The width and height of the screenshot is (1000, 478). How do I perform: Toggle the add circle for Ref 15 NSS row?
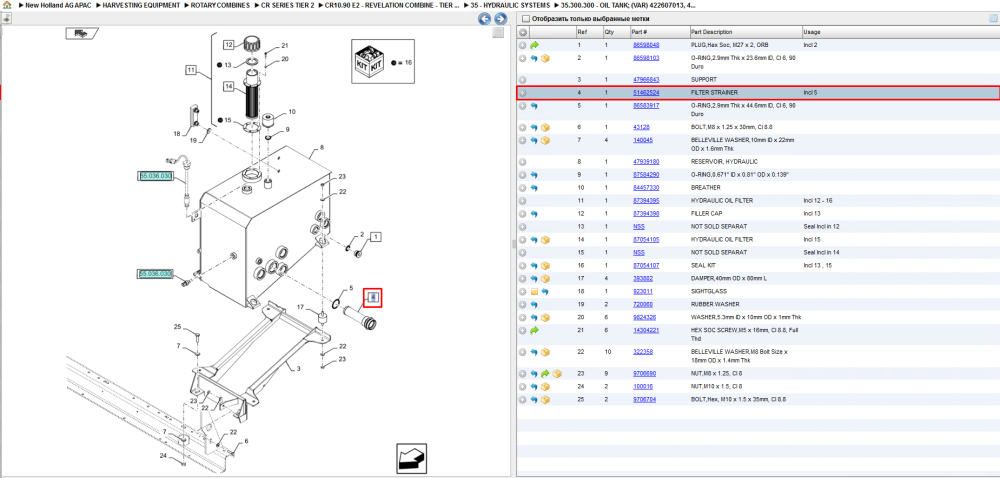click(x=522, y=252)
